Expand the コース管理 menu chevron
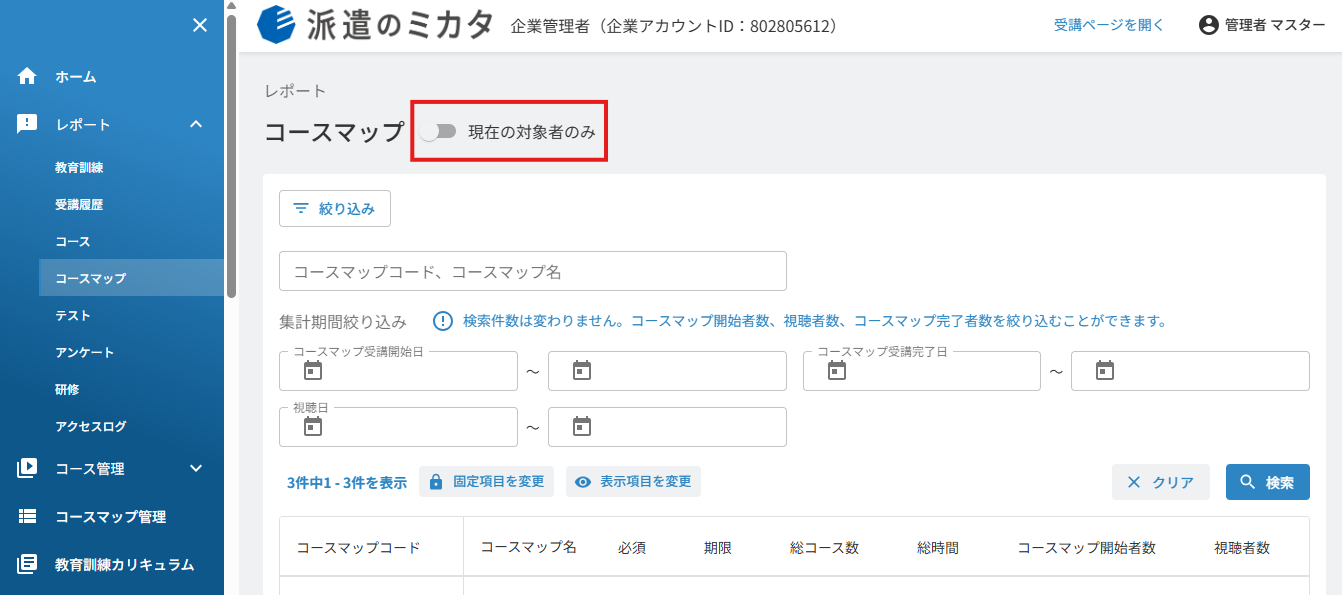This screenshot has height=595, width=1342. coord(196,468)
